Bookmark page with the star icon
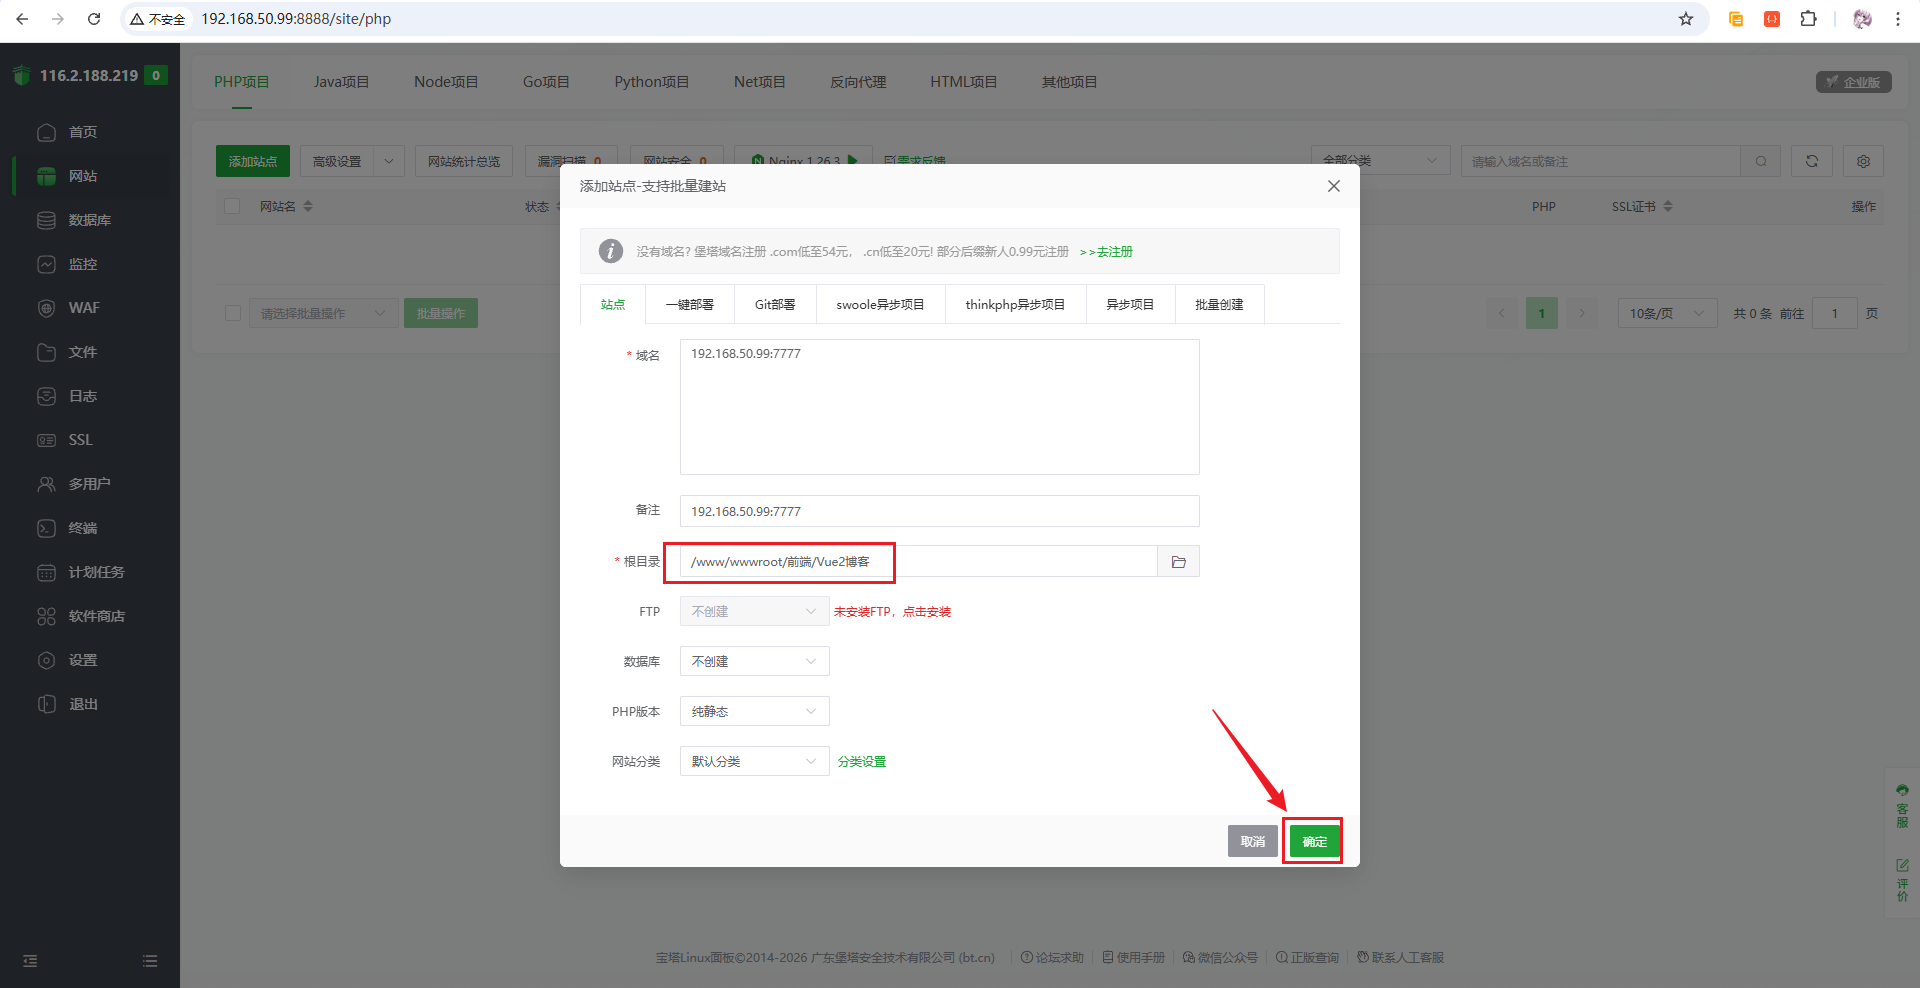This screenshot has width=1920, height=988. pyautogui.click(x=1686, y=19)
